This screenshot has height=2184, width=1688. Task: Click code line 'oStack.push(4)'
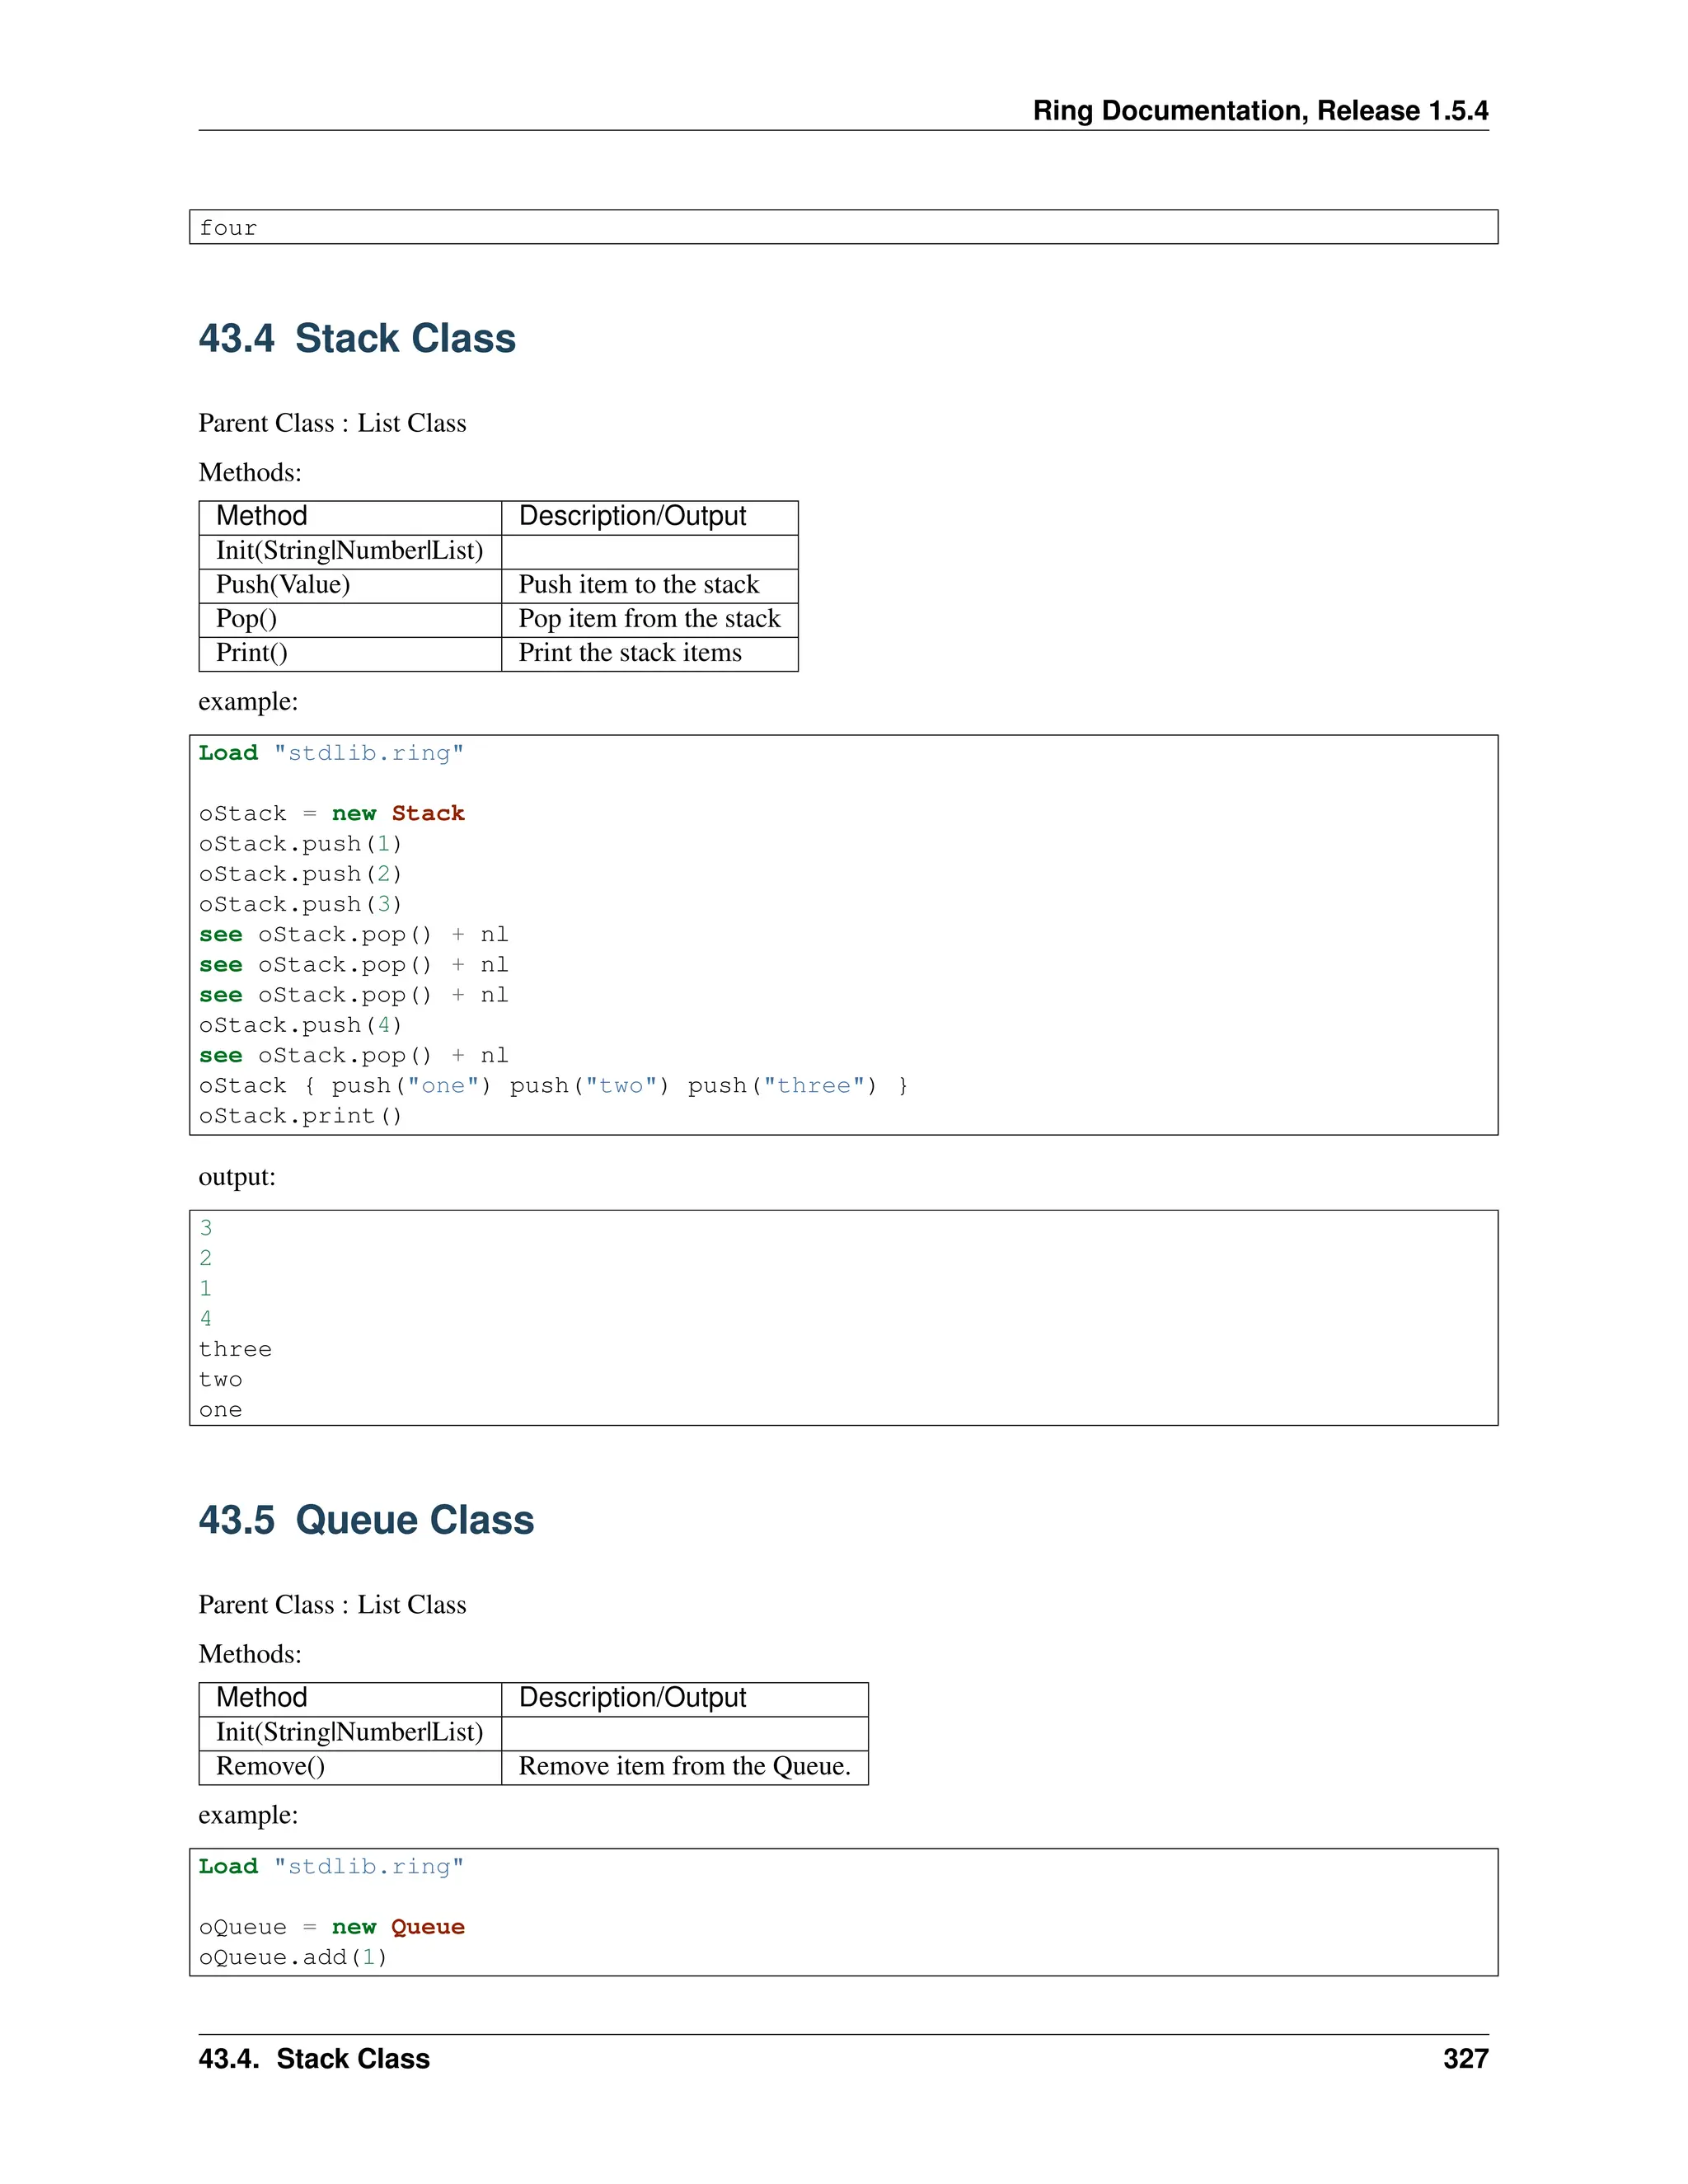point(300,1025)
